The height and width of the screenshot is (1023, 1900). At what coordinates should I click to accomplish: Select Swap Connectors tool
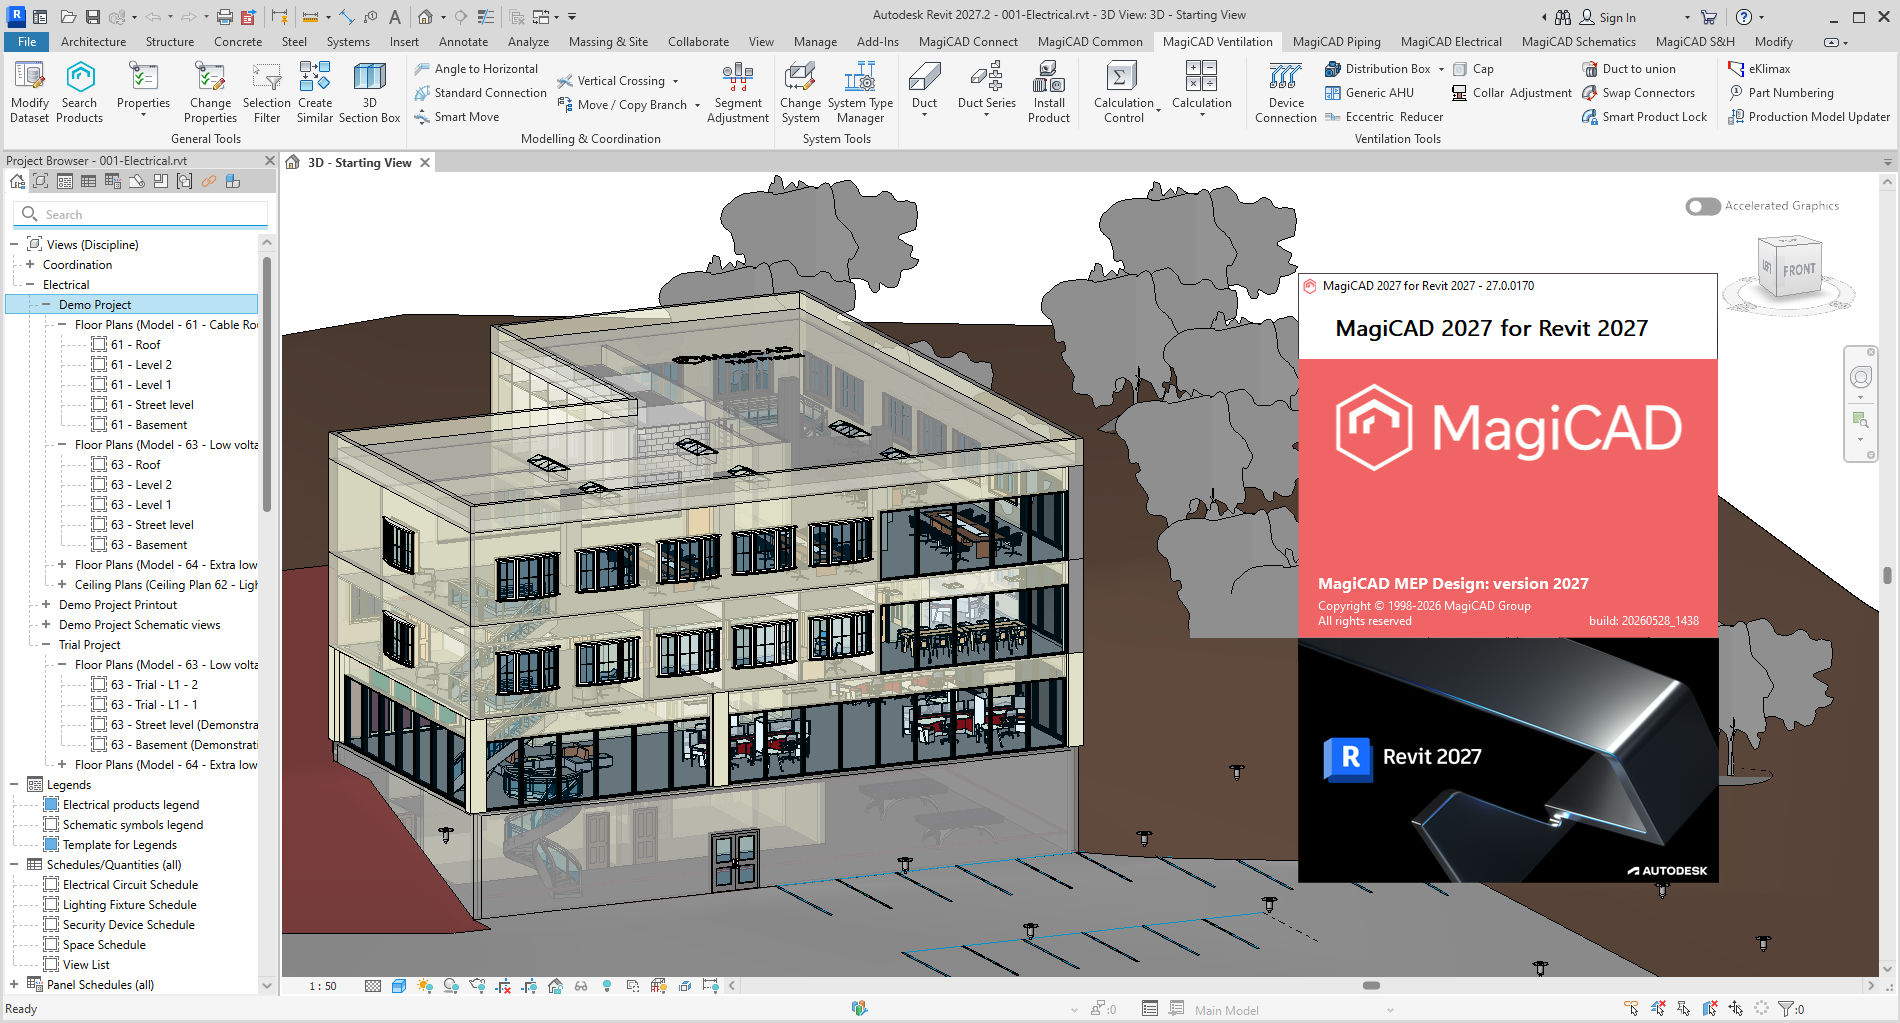[1638, 93]
